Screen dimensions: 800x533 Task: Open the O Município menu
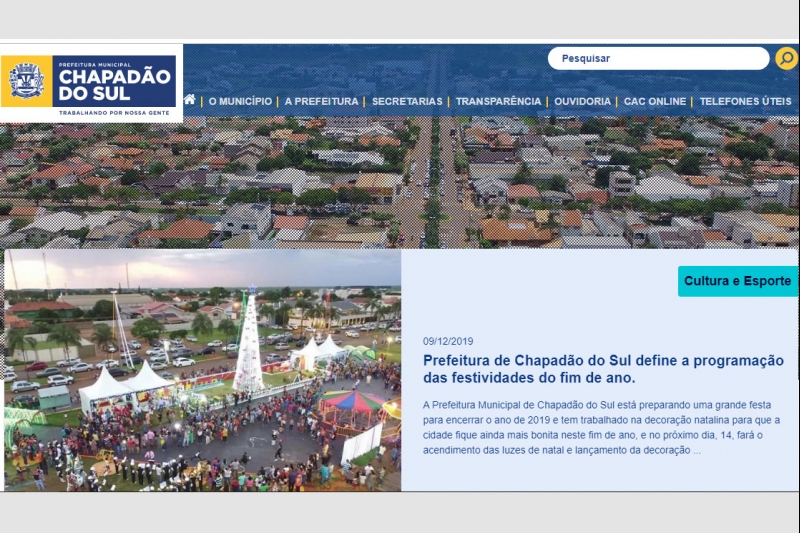click(x=240, y=101)
